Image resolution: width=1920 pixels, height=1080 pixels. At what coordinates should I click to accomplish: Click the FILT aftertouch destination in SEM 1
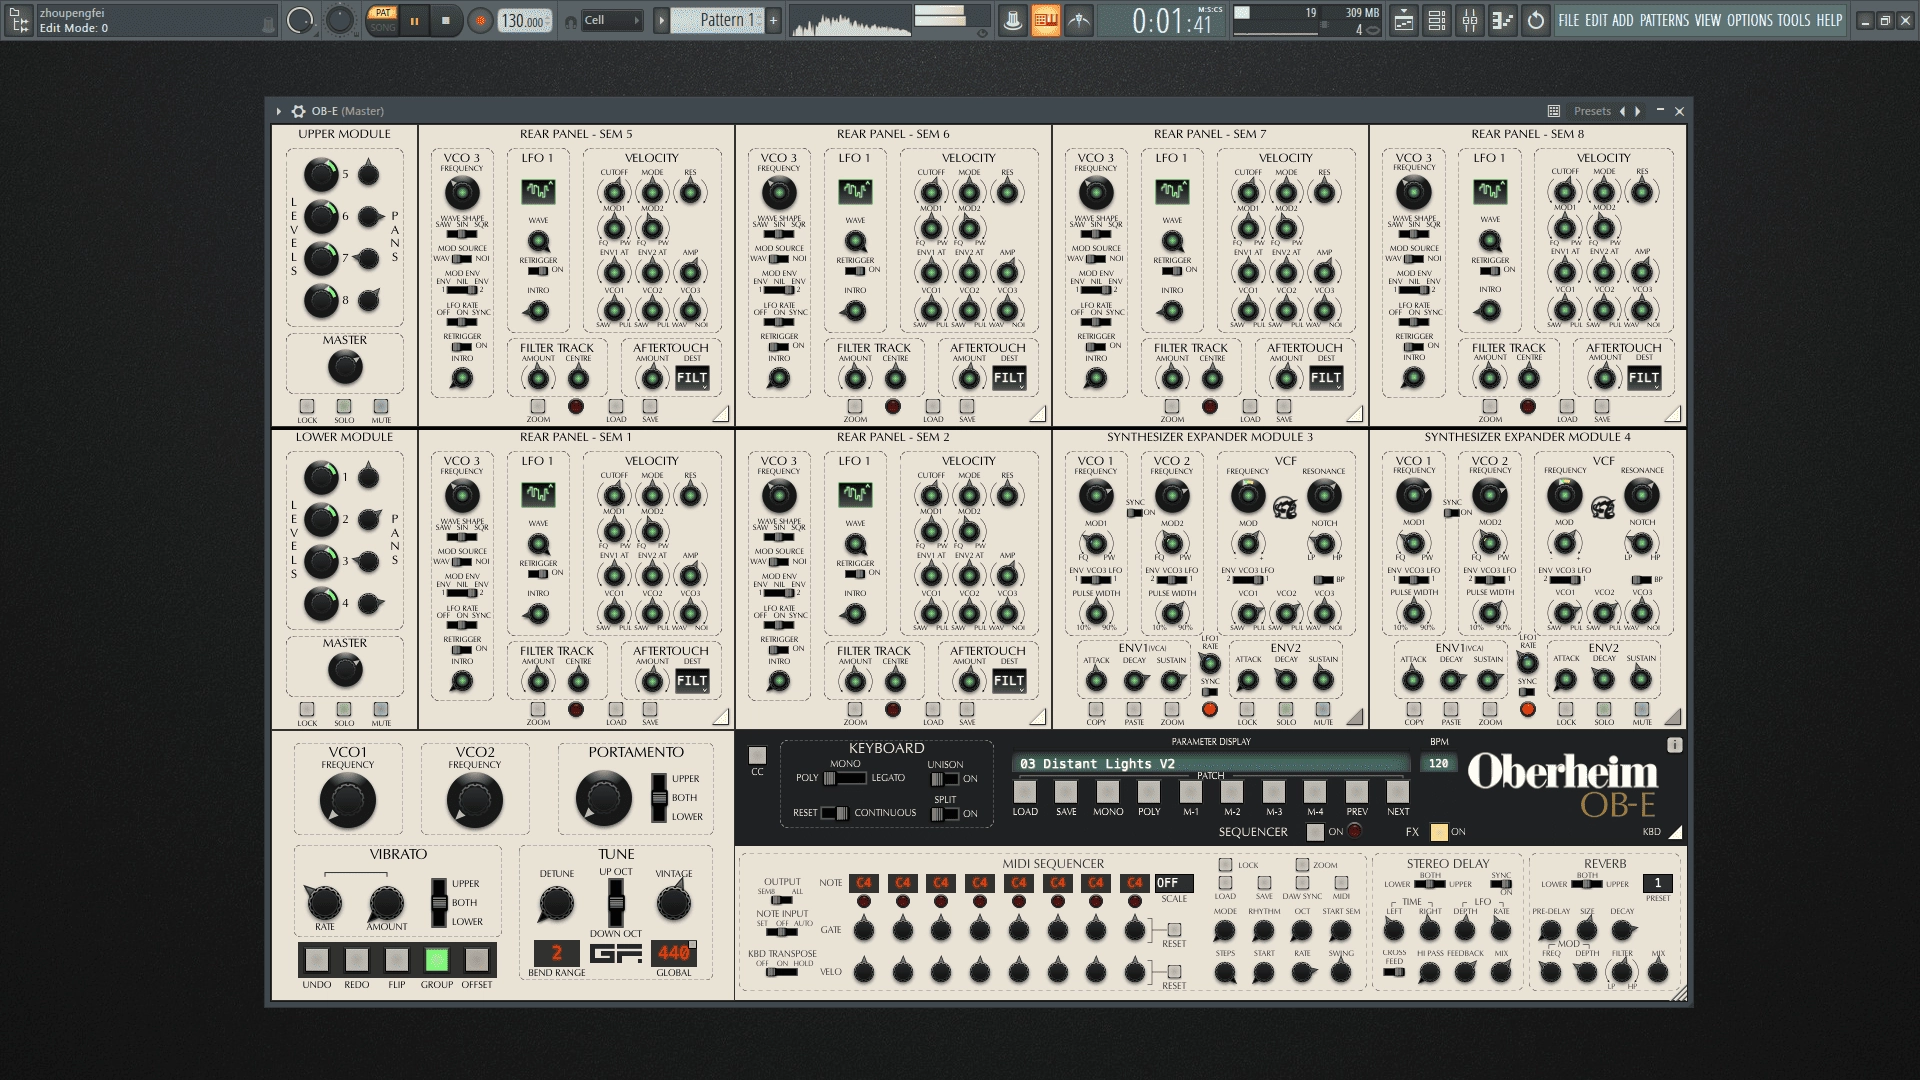click(692, 681)
